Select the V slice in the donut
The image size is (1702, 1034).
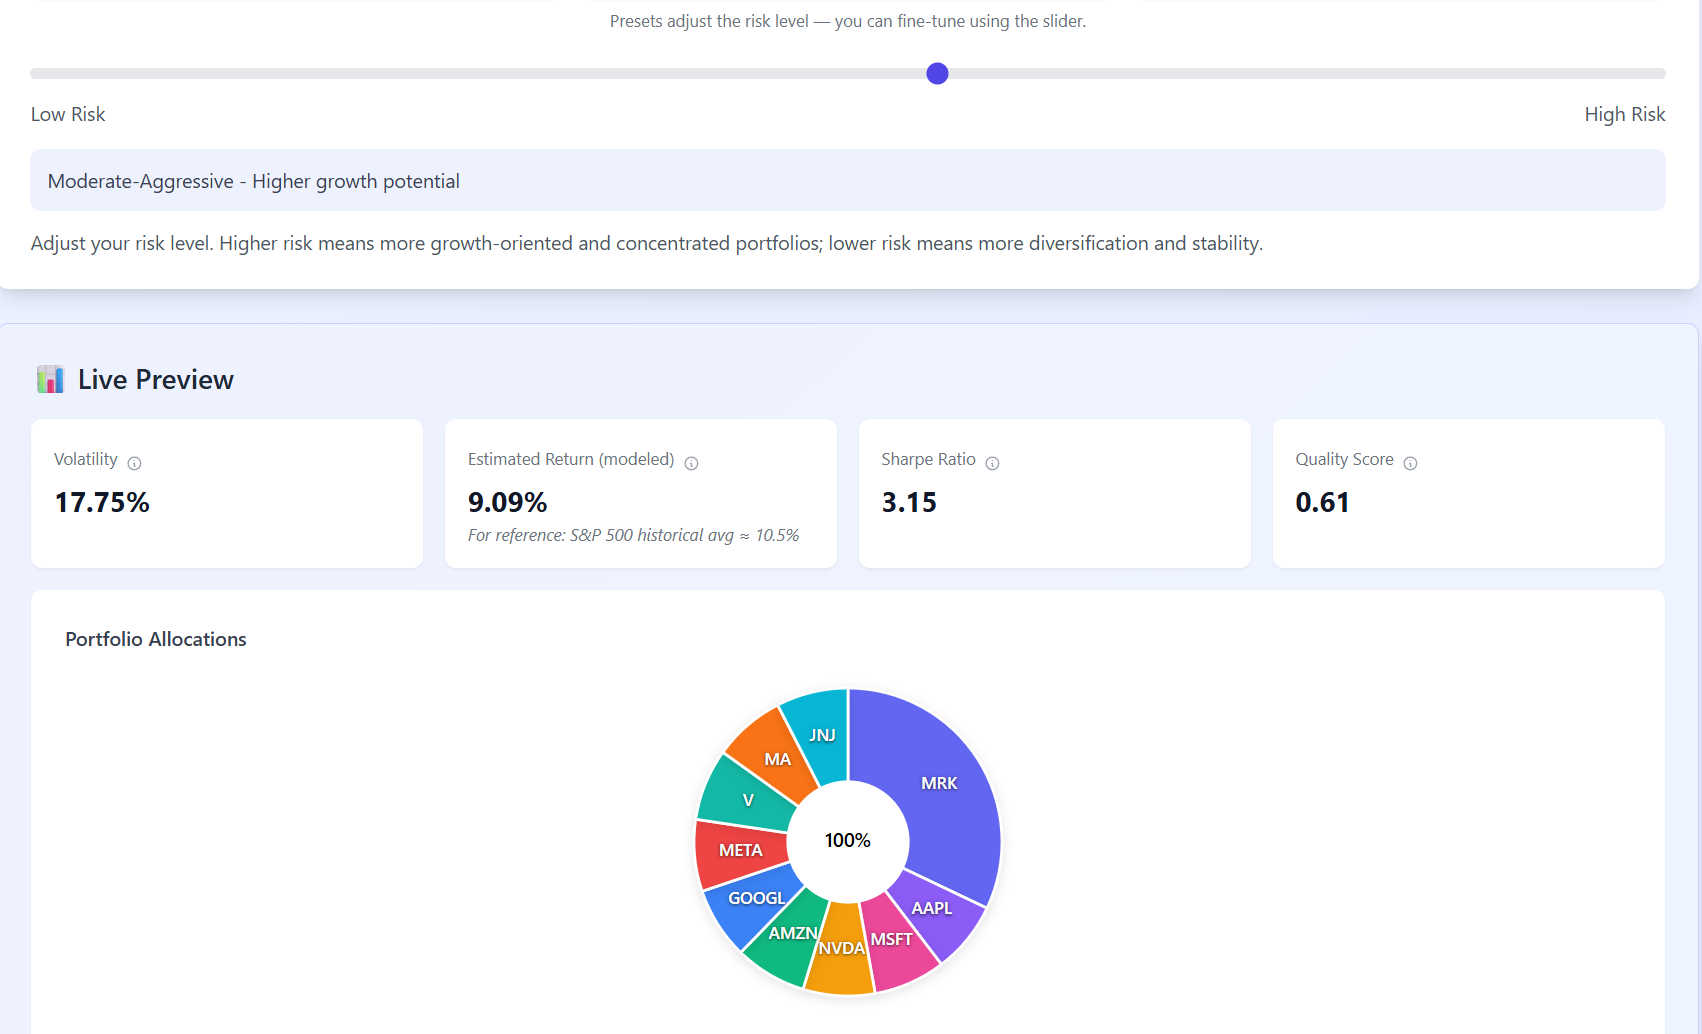(x=747, y=800)
